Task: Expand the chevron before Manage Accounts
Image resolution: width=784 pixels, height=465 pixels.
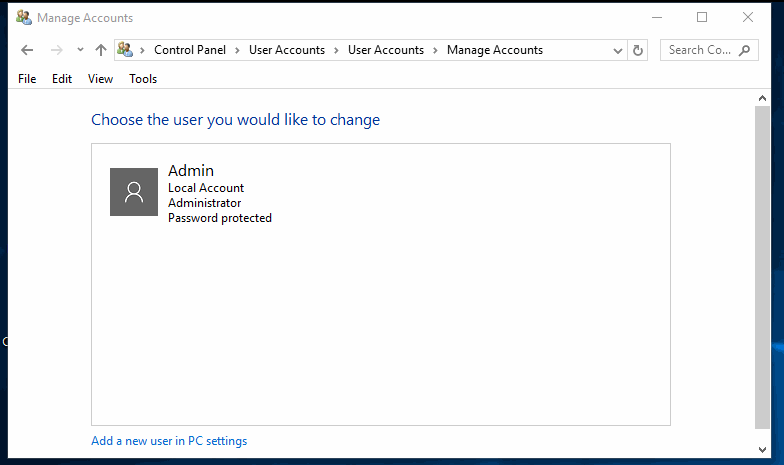Action: [436, 50]
